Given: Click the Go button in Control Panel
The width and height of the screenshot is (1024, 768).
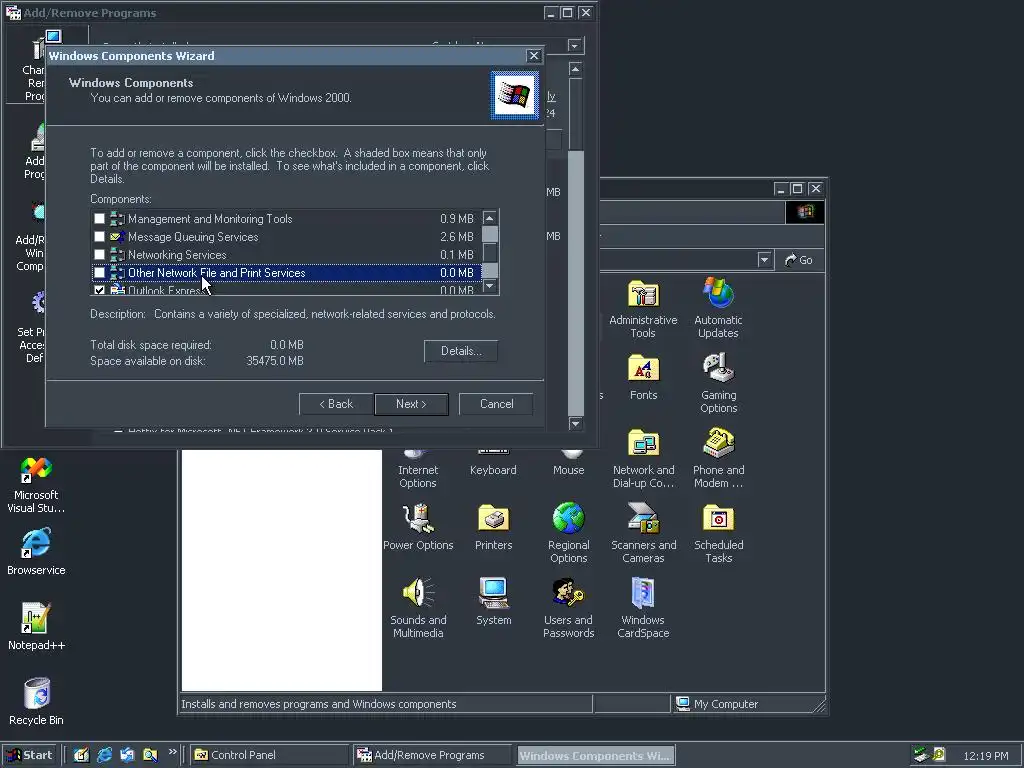Looking at the screenshot, I should coord(799,260).
